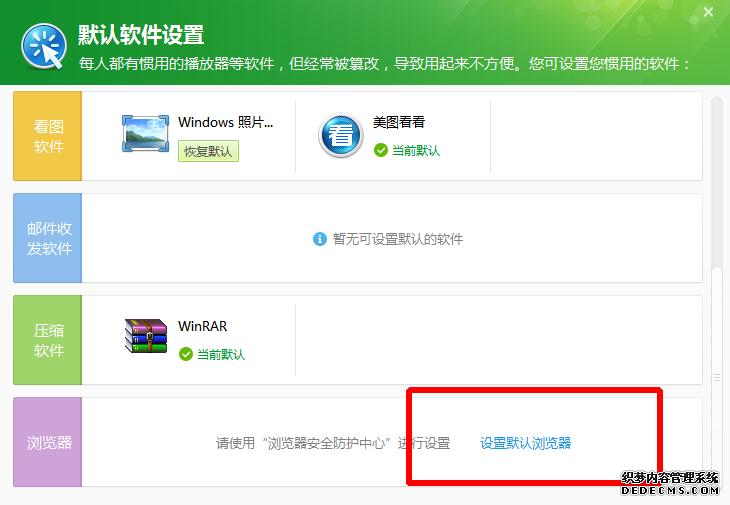Click green checkmark beside 美图看看 当前默认

coord(380,150)
